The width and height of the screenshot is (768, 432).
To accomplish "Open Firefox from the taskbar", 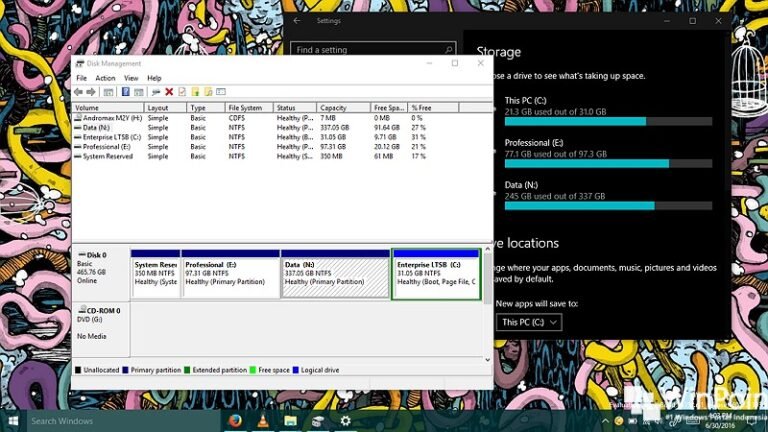I will click(235, 421).
